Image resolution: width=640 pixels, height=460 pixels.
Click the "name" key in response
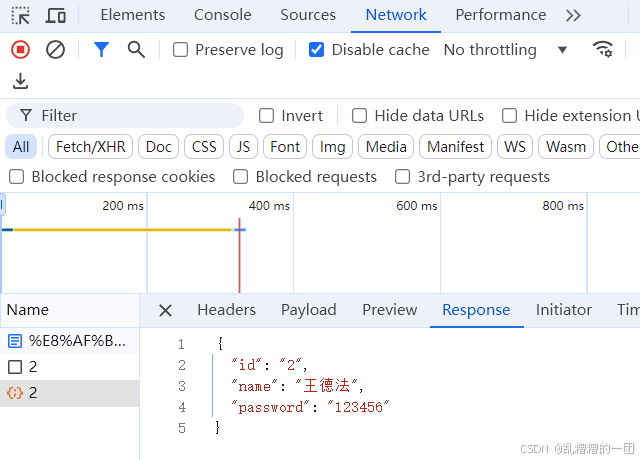[254, 386]
